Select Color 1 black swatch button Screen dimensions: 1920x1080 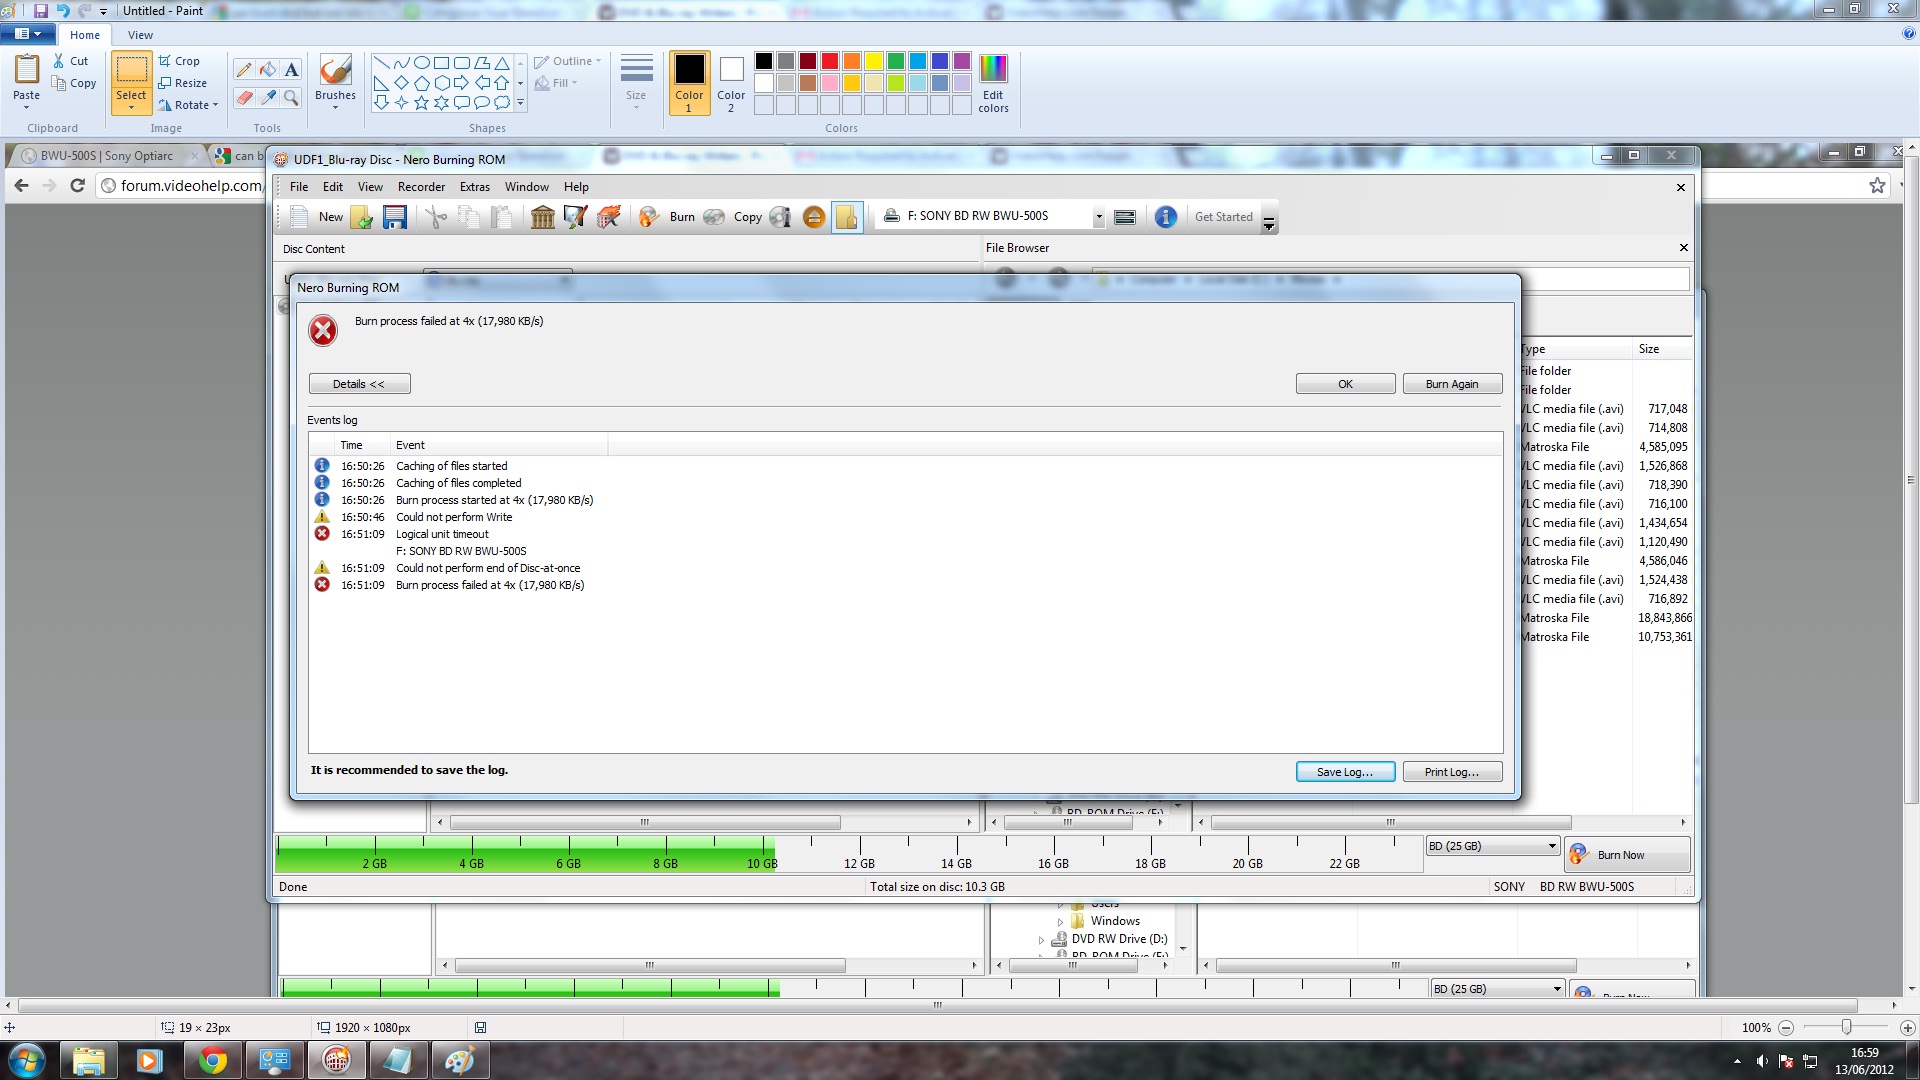pos(689,83)
